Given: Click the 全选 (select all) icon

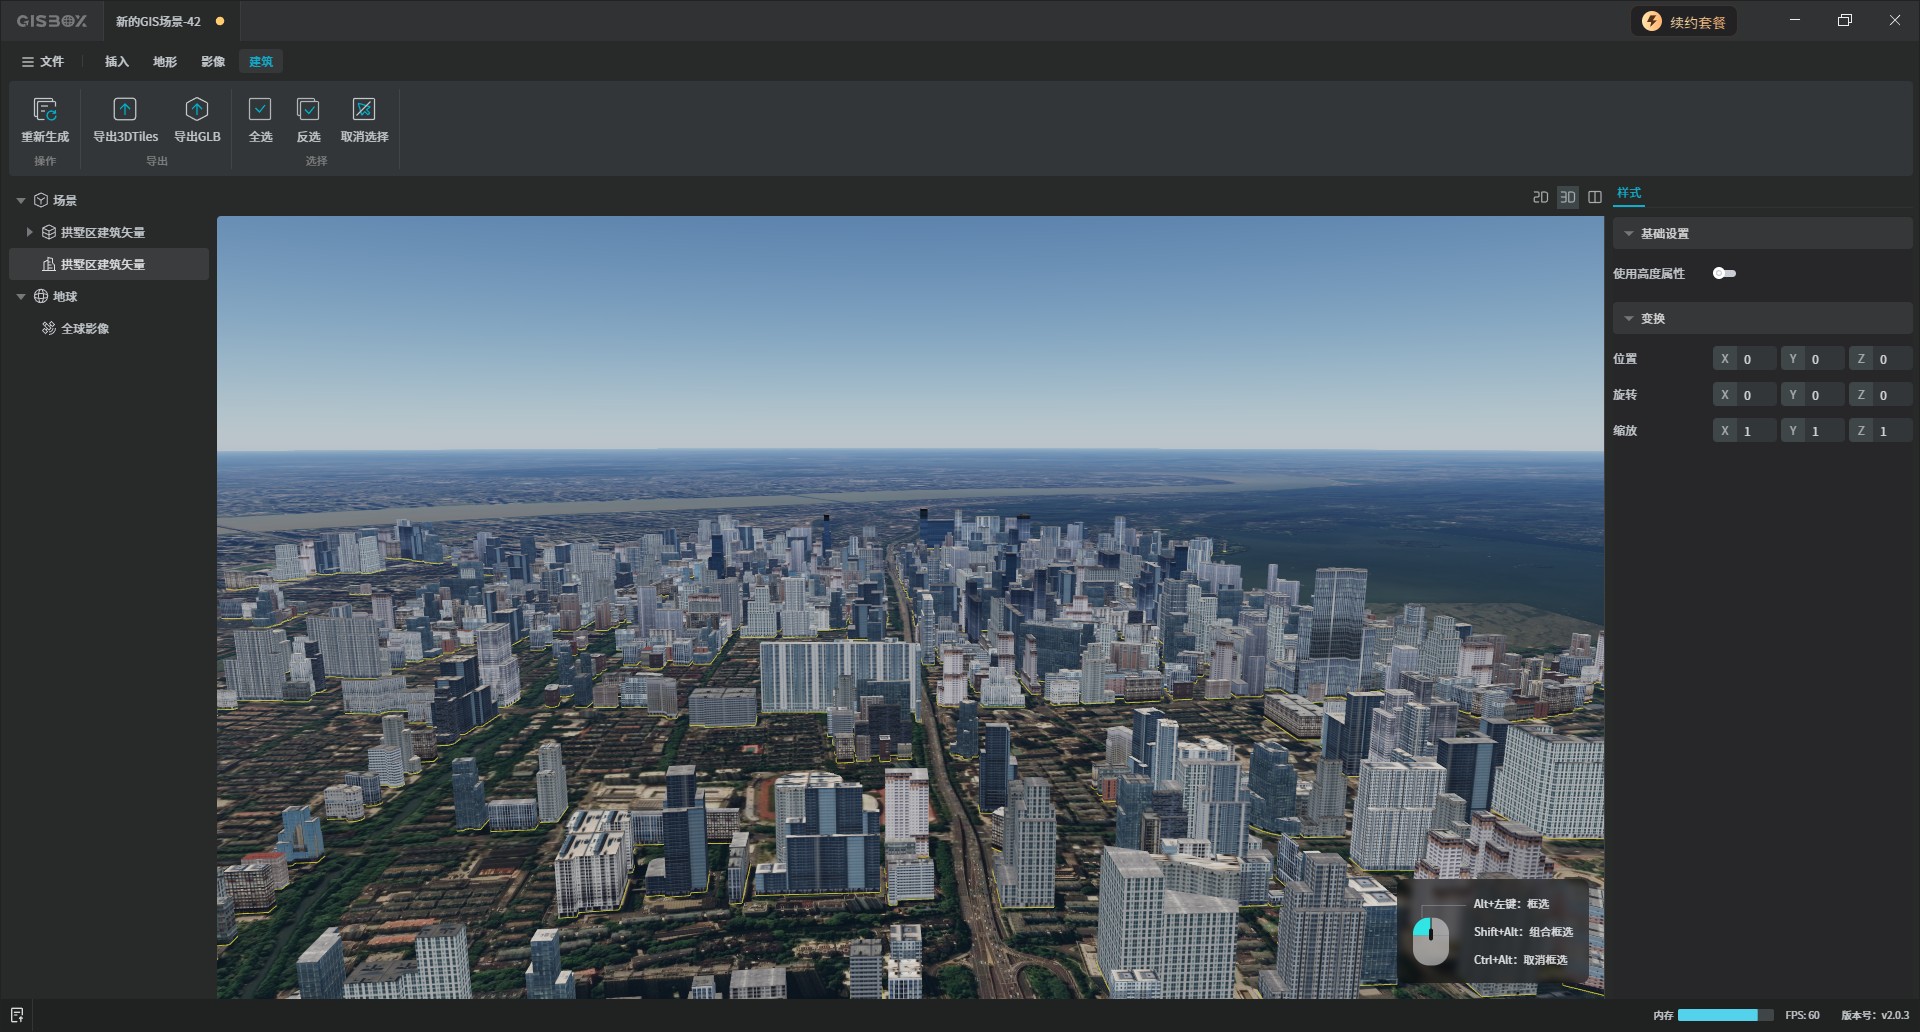Looking at the screenshot, I should point(260,109).
